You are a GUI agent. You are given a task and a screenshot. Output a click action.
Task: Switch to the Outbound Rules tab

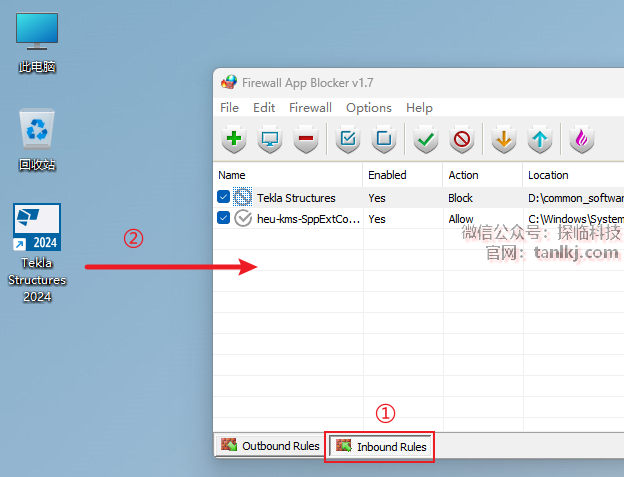pos(270,446)
